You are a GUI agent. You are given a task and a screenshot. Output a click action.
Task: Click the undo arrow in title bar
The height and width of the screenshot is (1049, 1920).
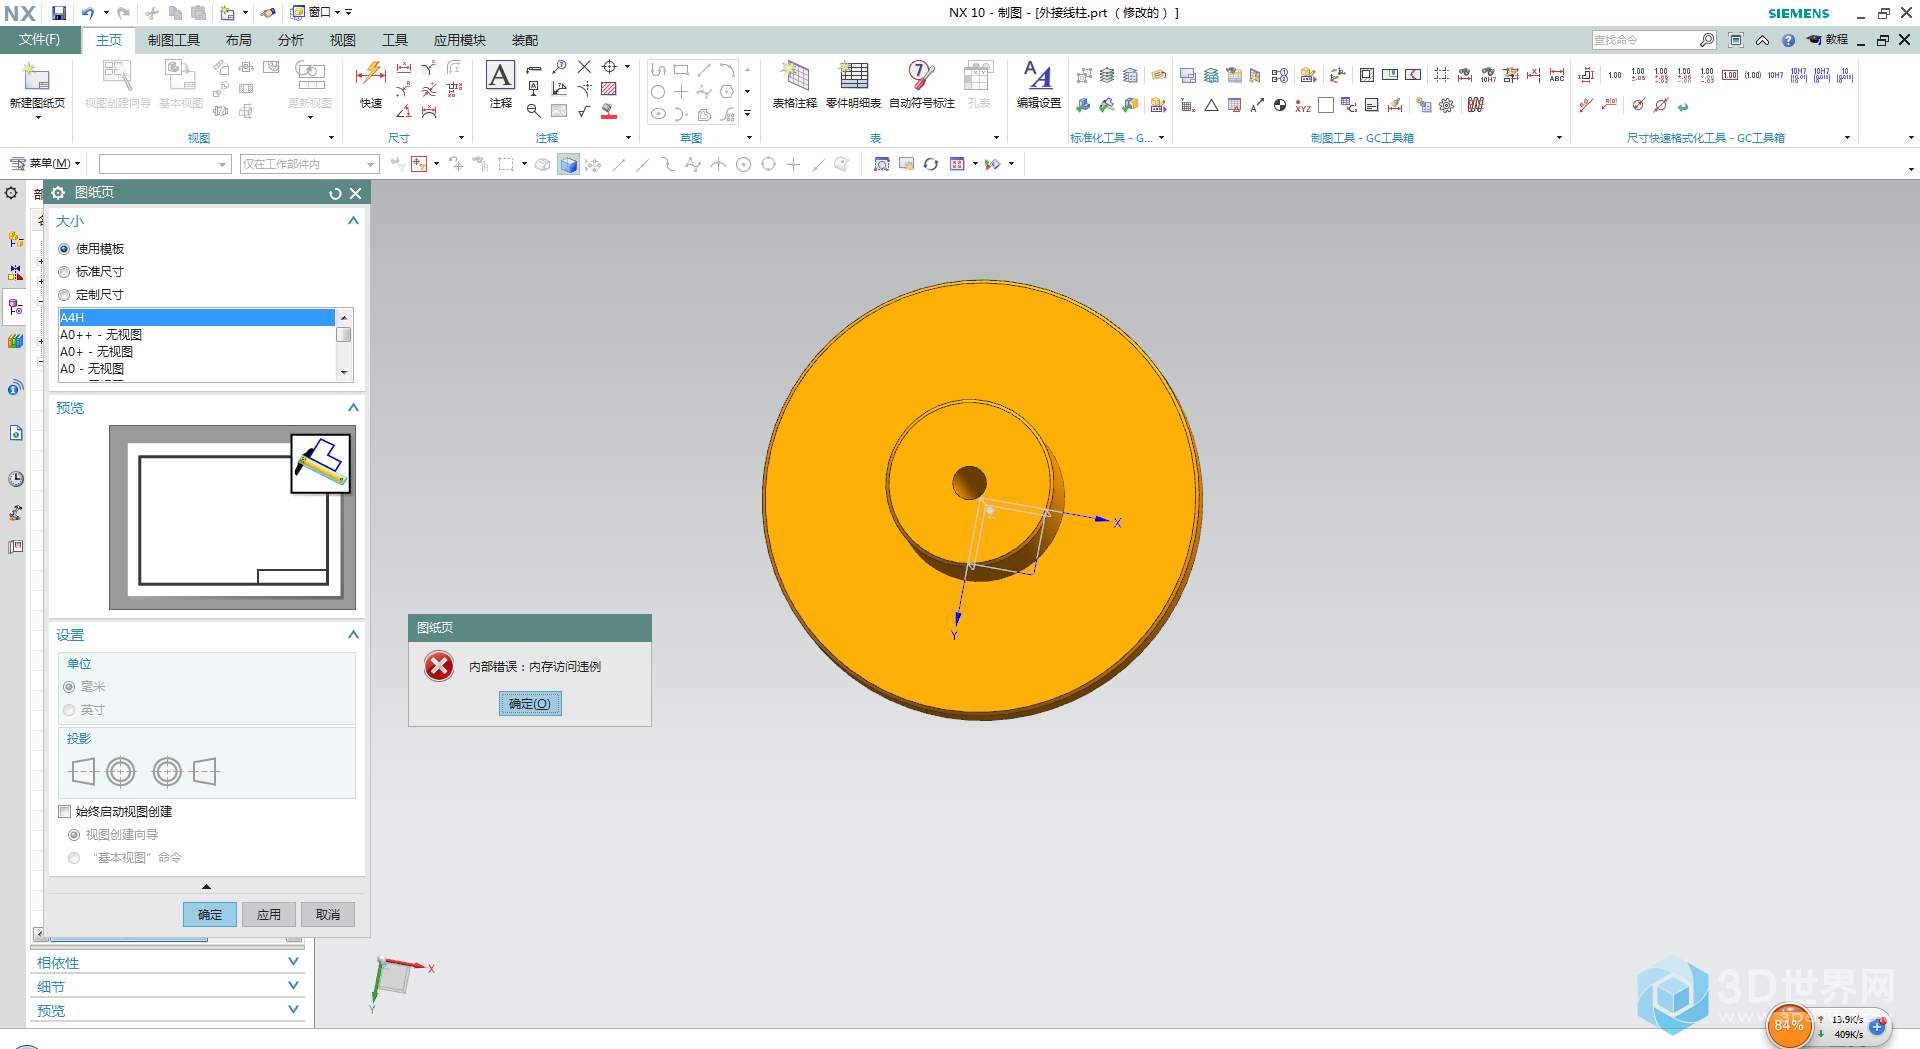tap(88, 13)
